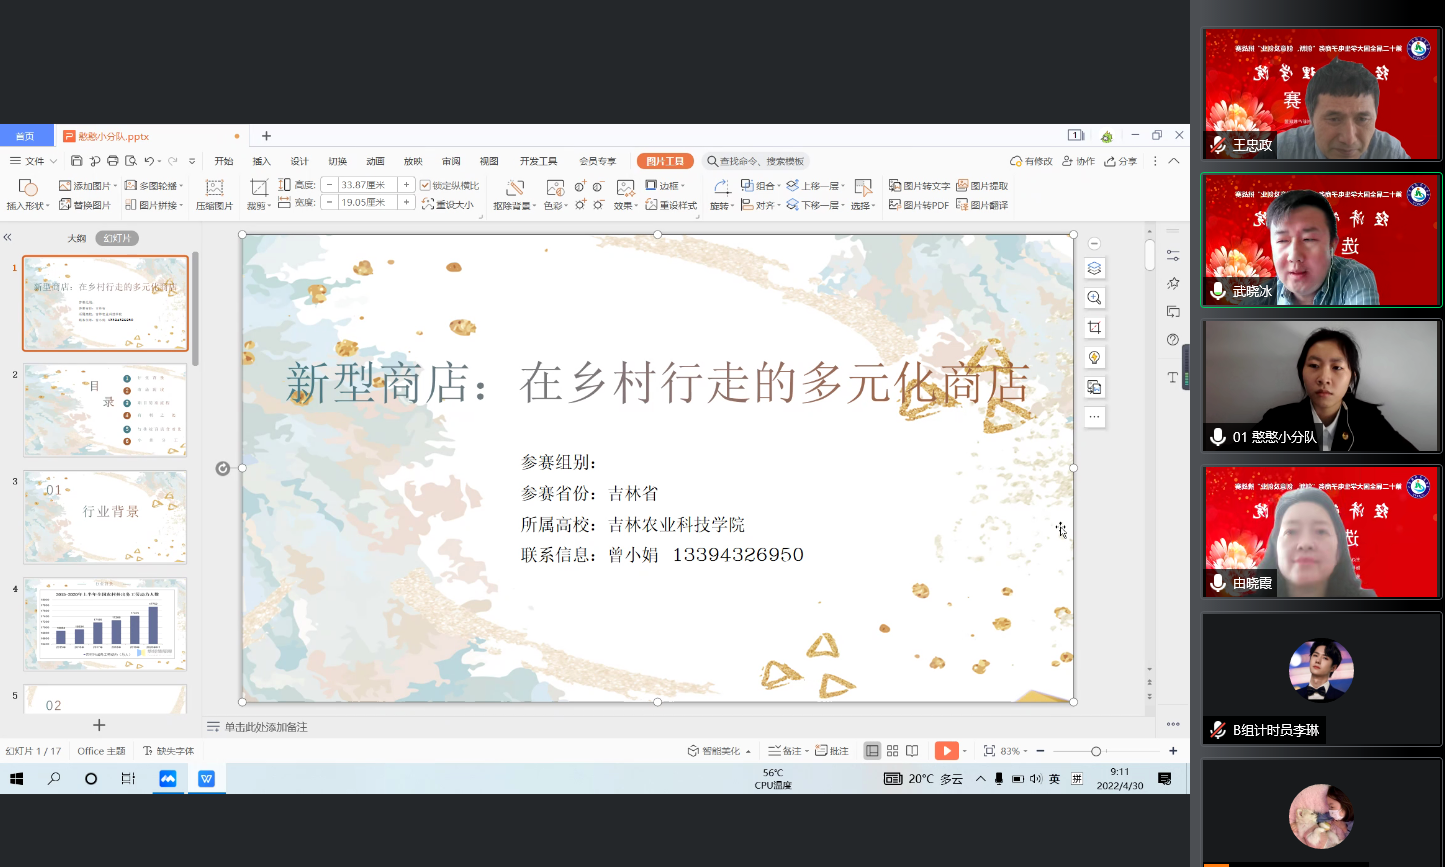Expand the 边框 border dropdown
The height and width of the screenshot is (867, 1445).
point(666,186)
